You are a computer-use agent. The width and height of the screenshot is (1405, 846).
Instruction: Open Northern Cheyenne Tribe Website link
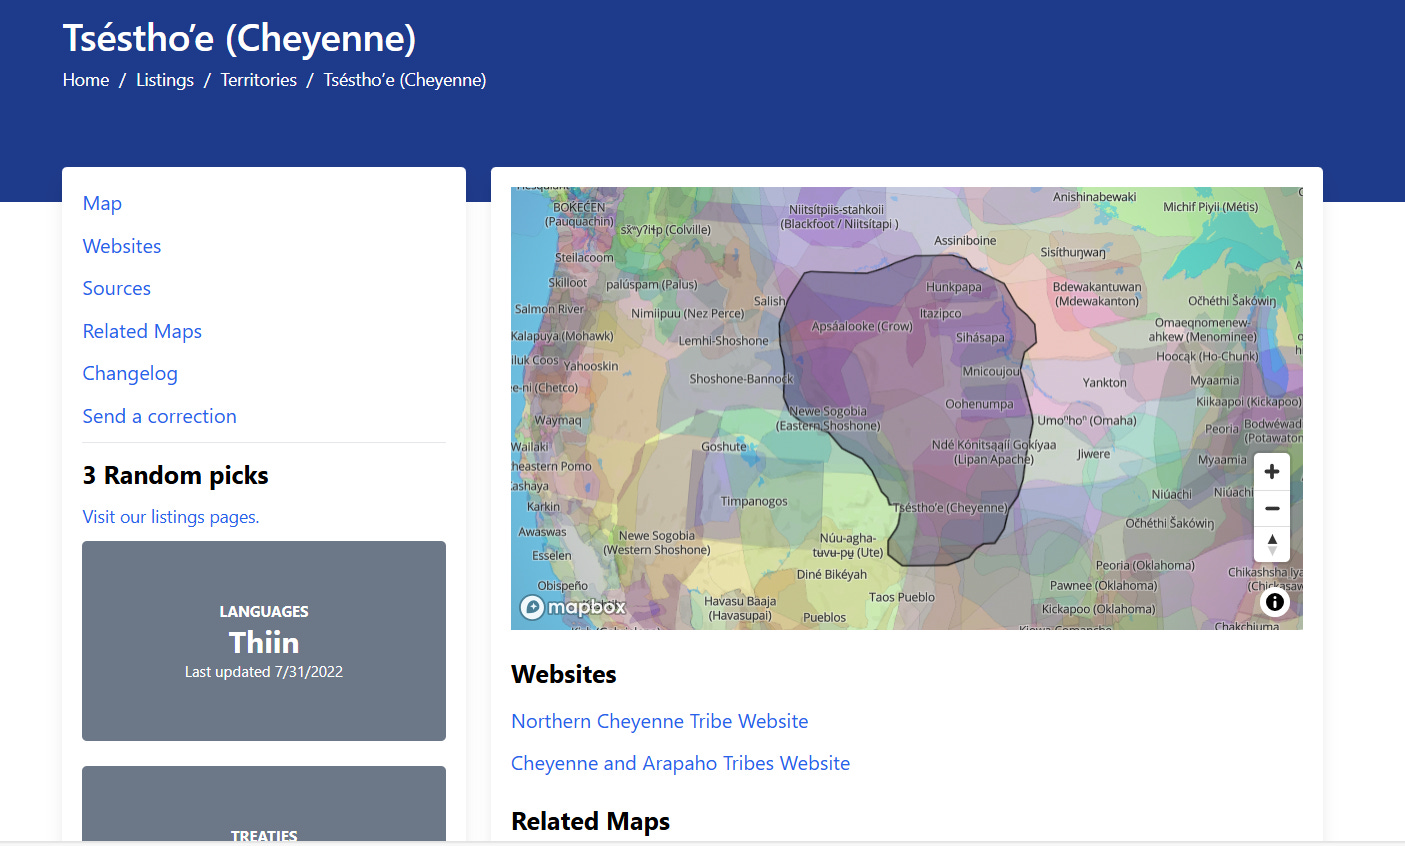(660, 721)
